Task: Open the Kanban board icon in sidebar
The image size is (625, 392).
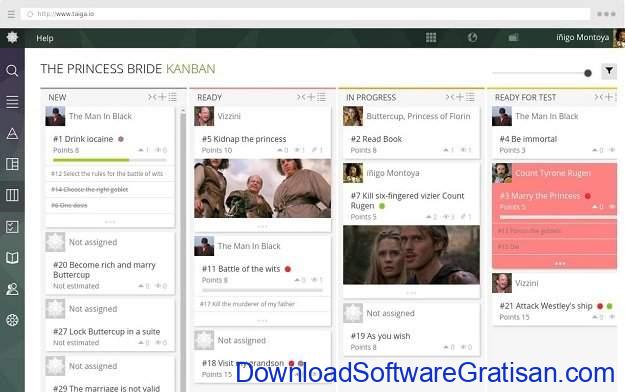Action: 12,195
